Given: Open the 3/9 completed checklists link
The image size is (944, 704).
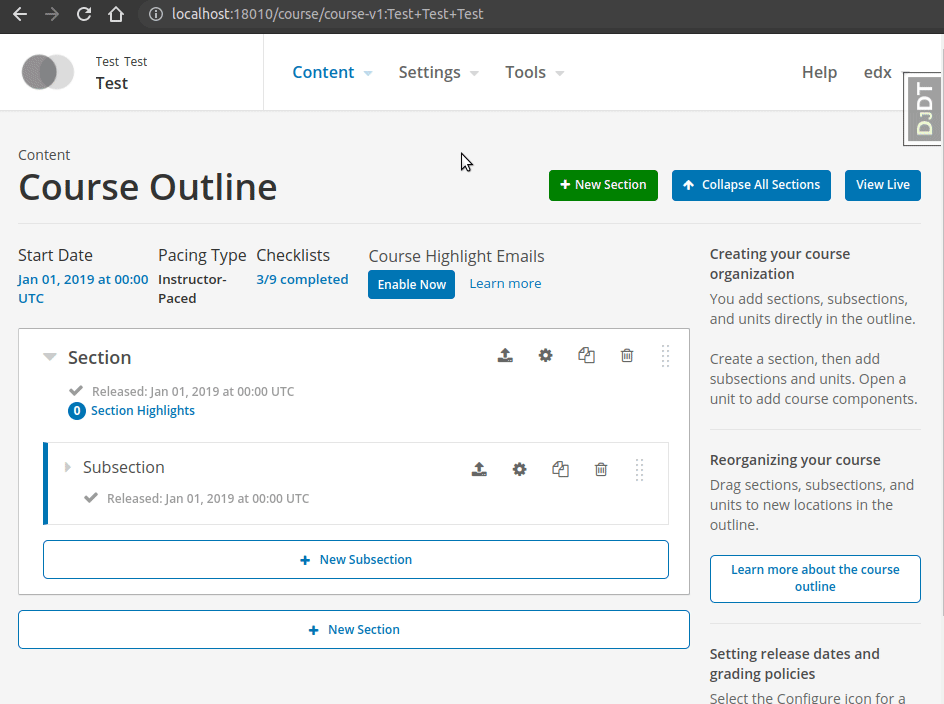Looking at the screenshot, I should click(x=302, y=279).
